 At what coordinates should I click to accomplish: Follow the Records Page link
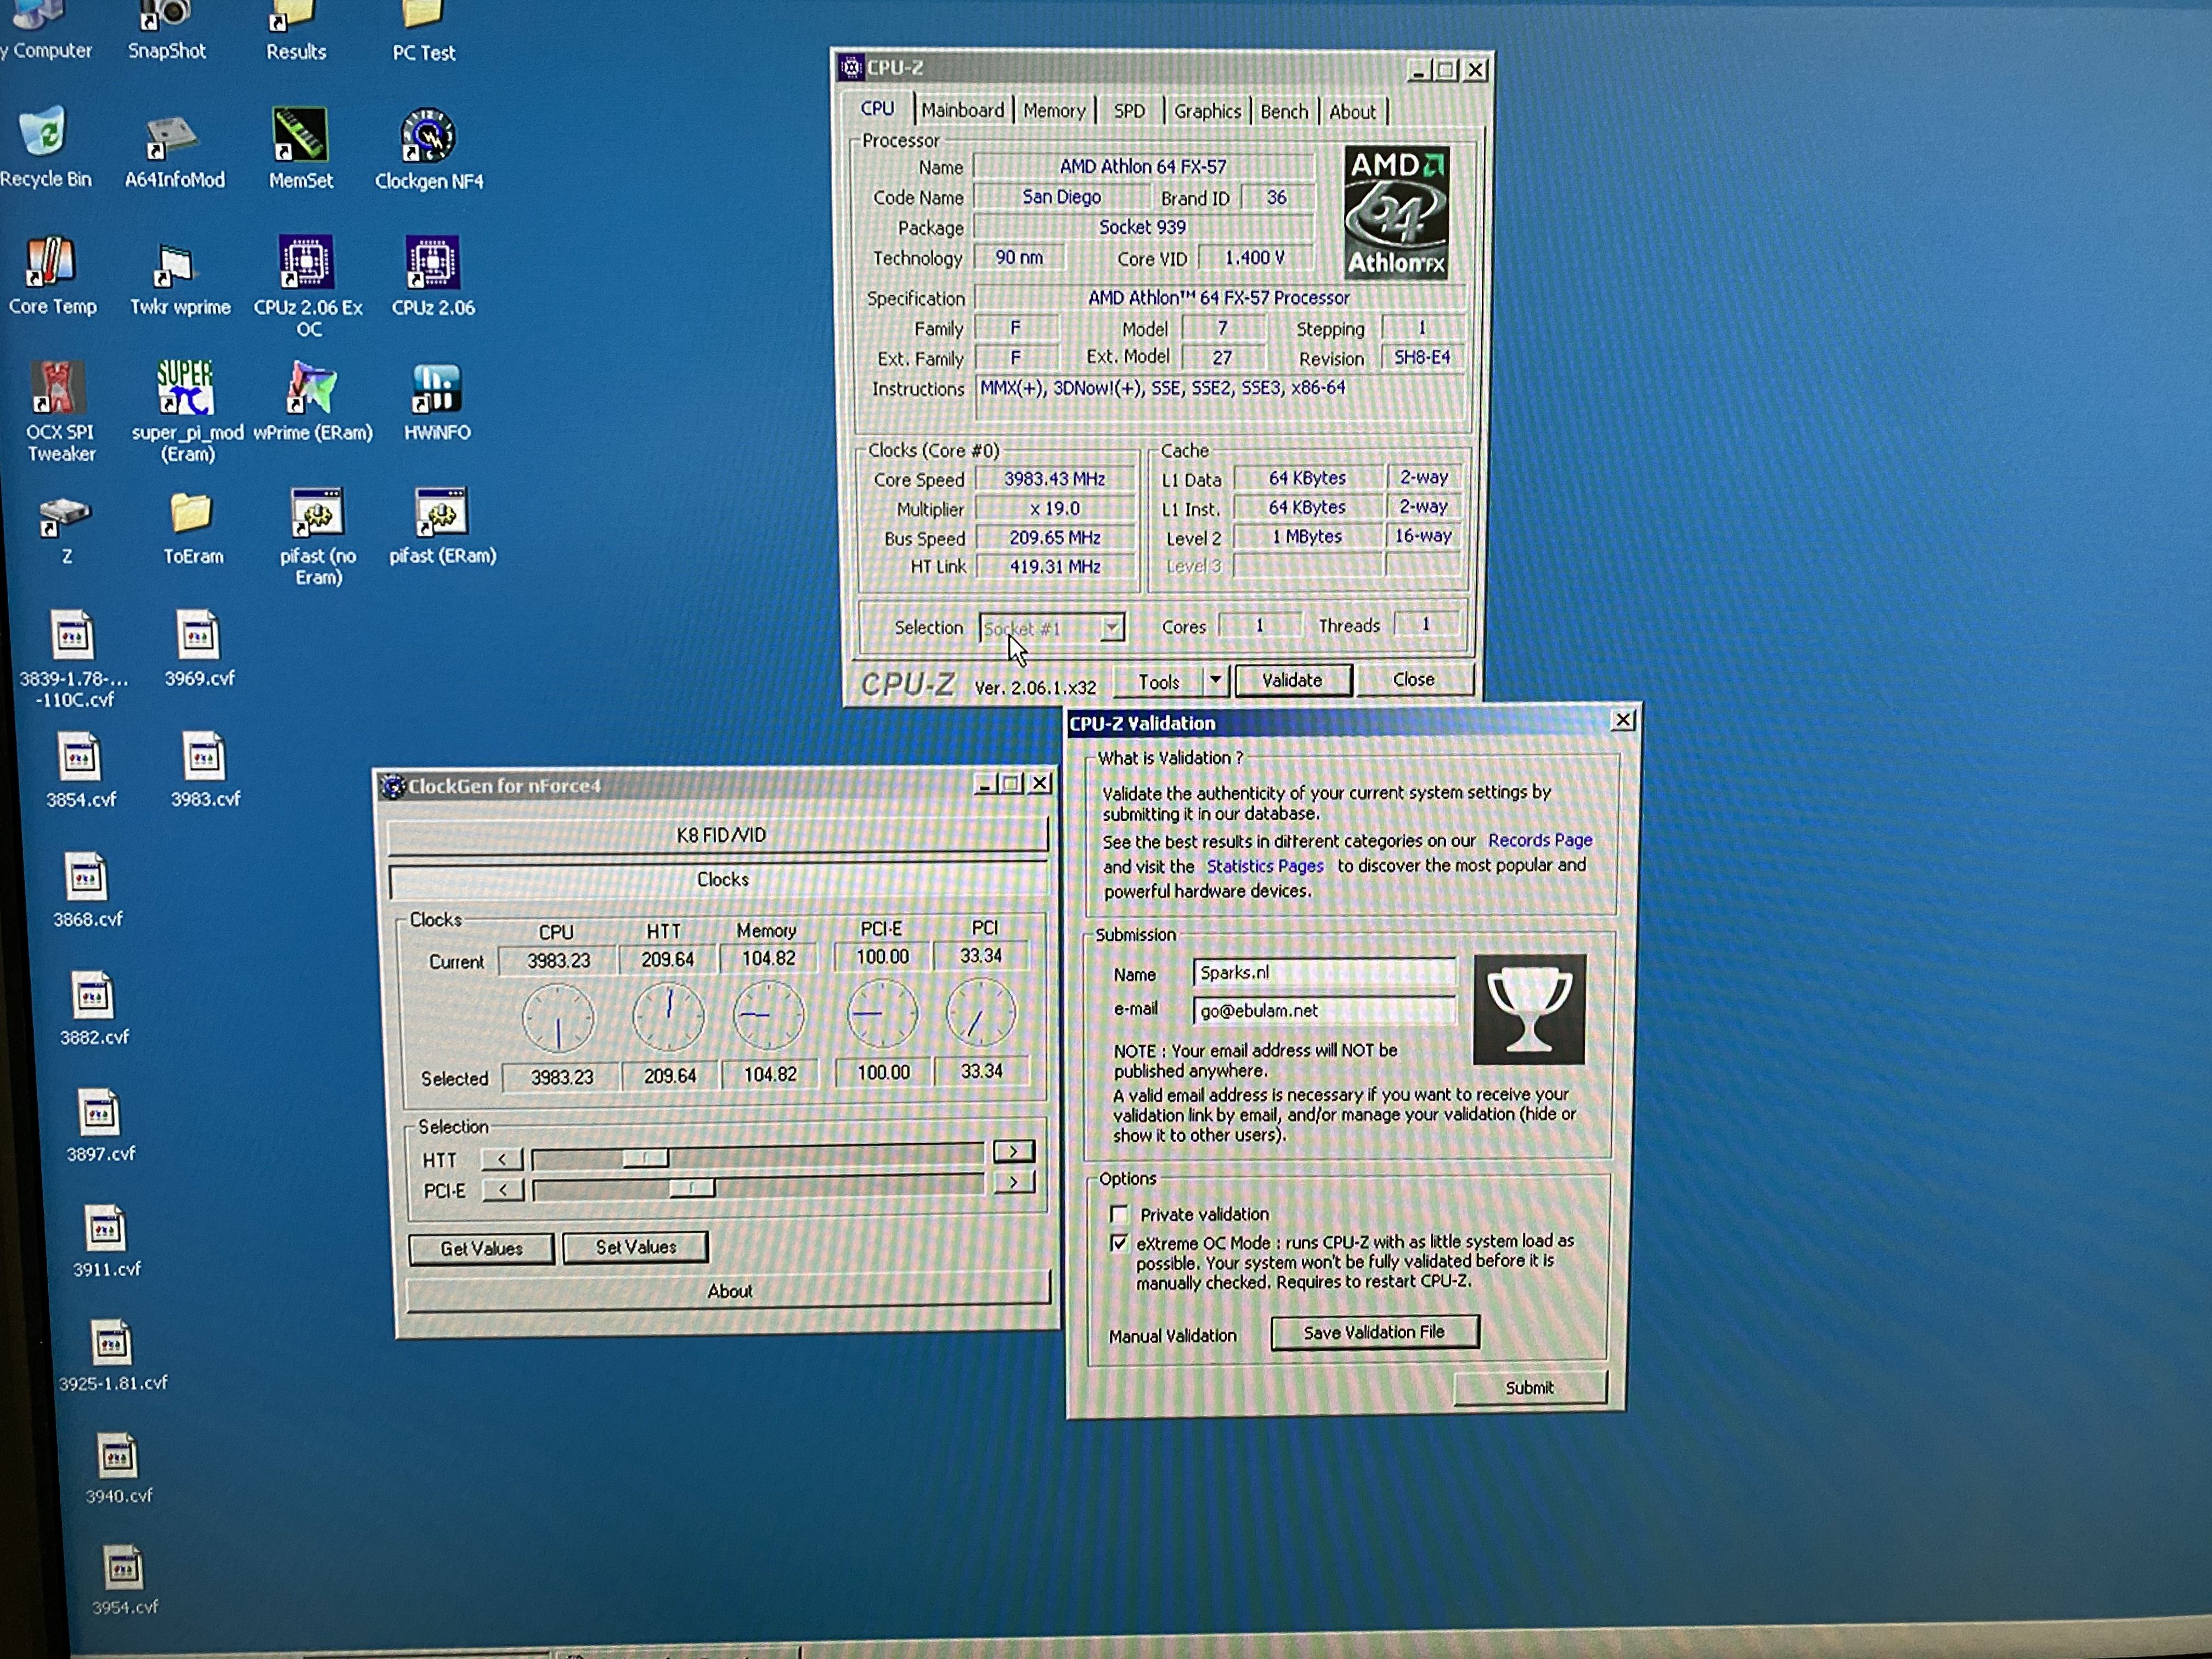tap(1539, 840)
